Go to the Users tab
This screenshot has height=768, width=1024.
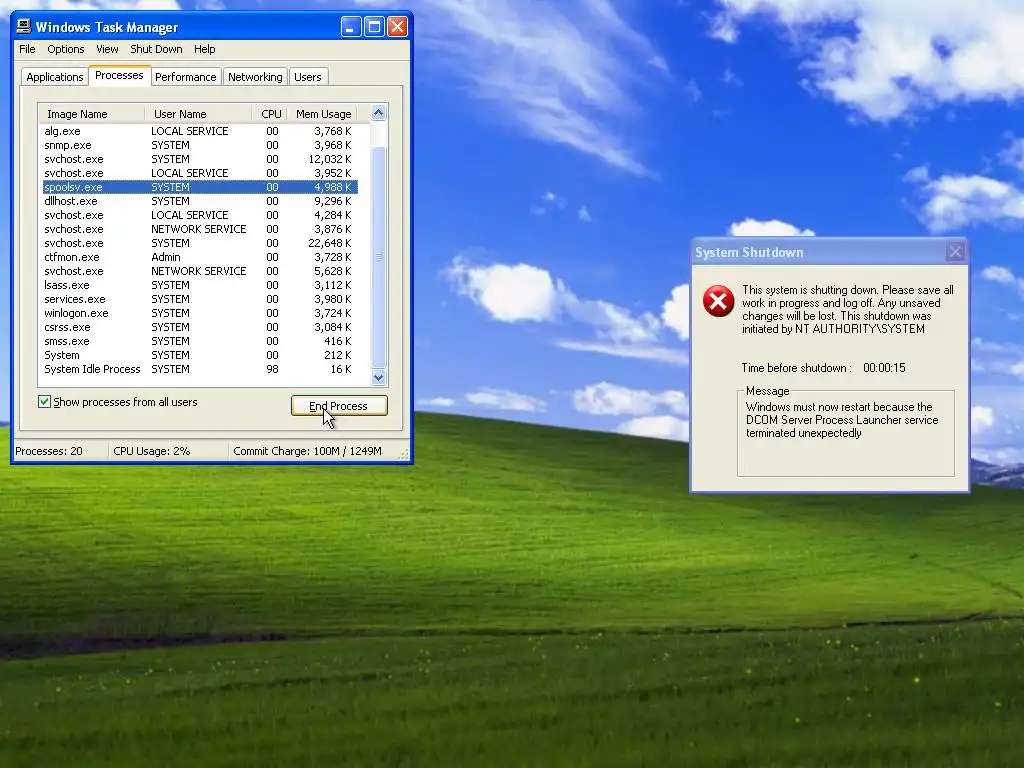click(308, 76)
